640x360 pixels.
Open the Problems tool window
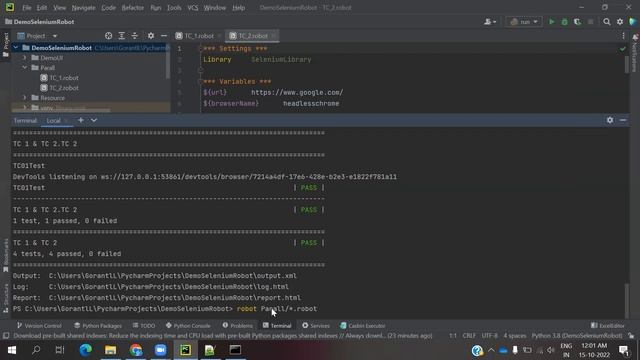(x=238, y=326)
